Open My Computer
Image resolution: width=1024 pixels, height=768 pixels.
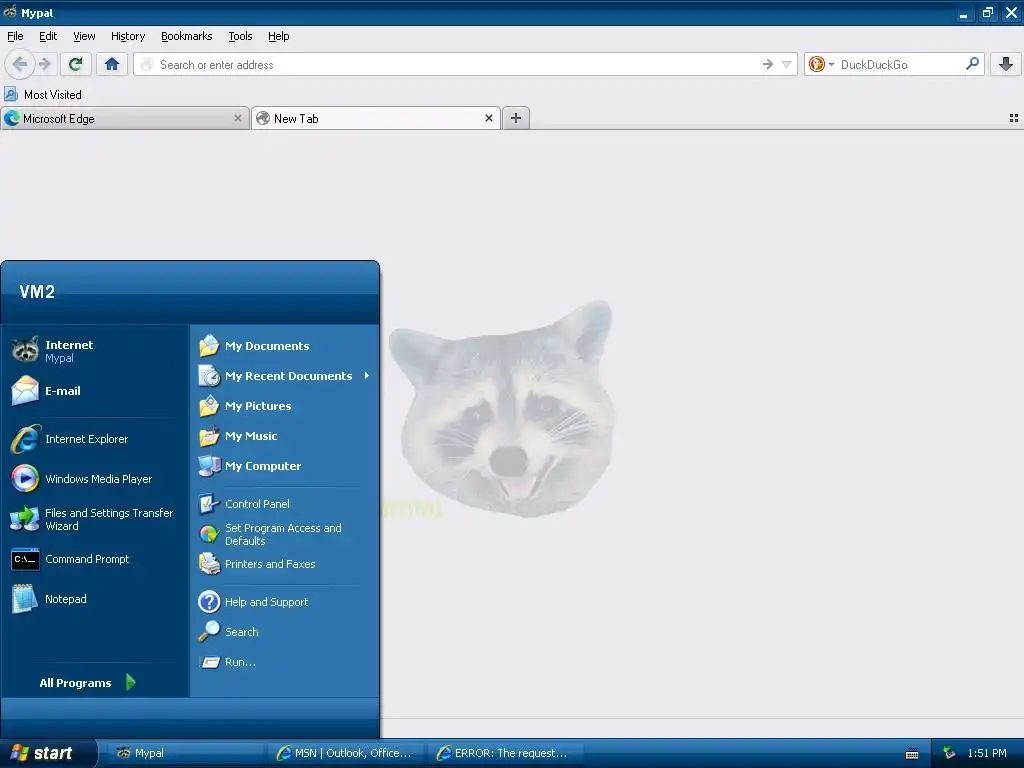[285, 466]
